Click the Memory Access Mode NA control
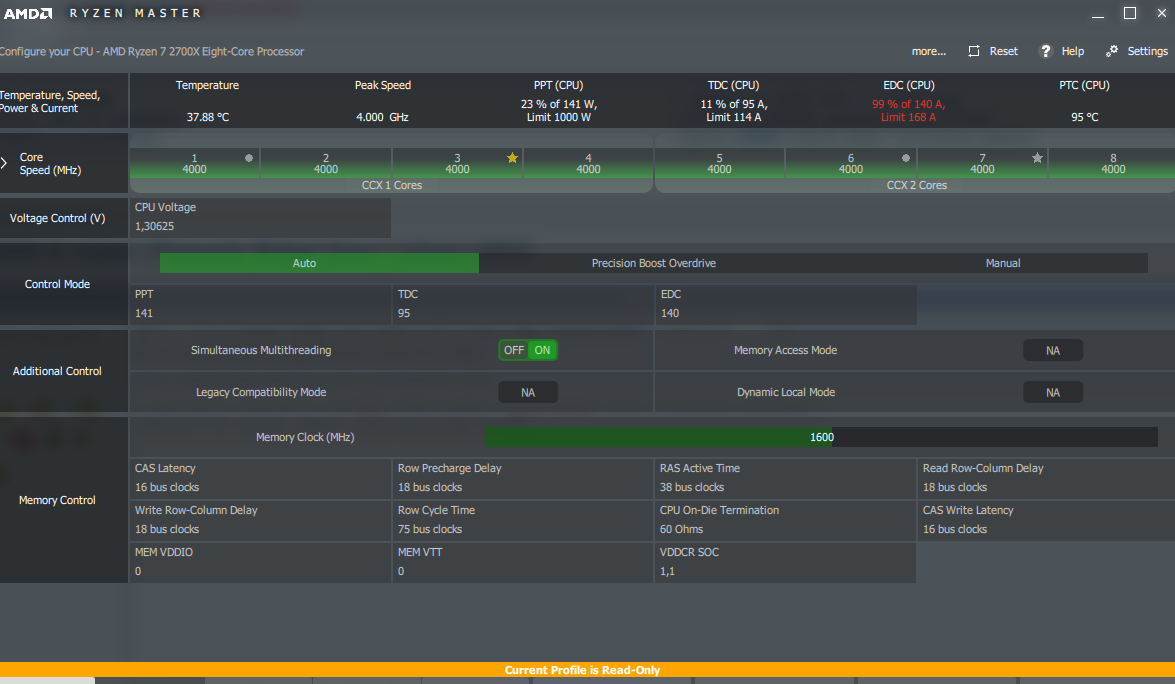The height and width of the screenshot is (684, 1175). point(1053,351)
